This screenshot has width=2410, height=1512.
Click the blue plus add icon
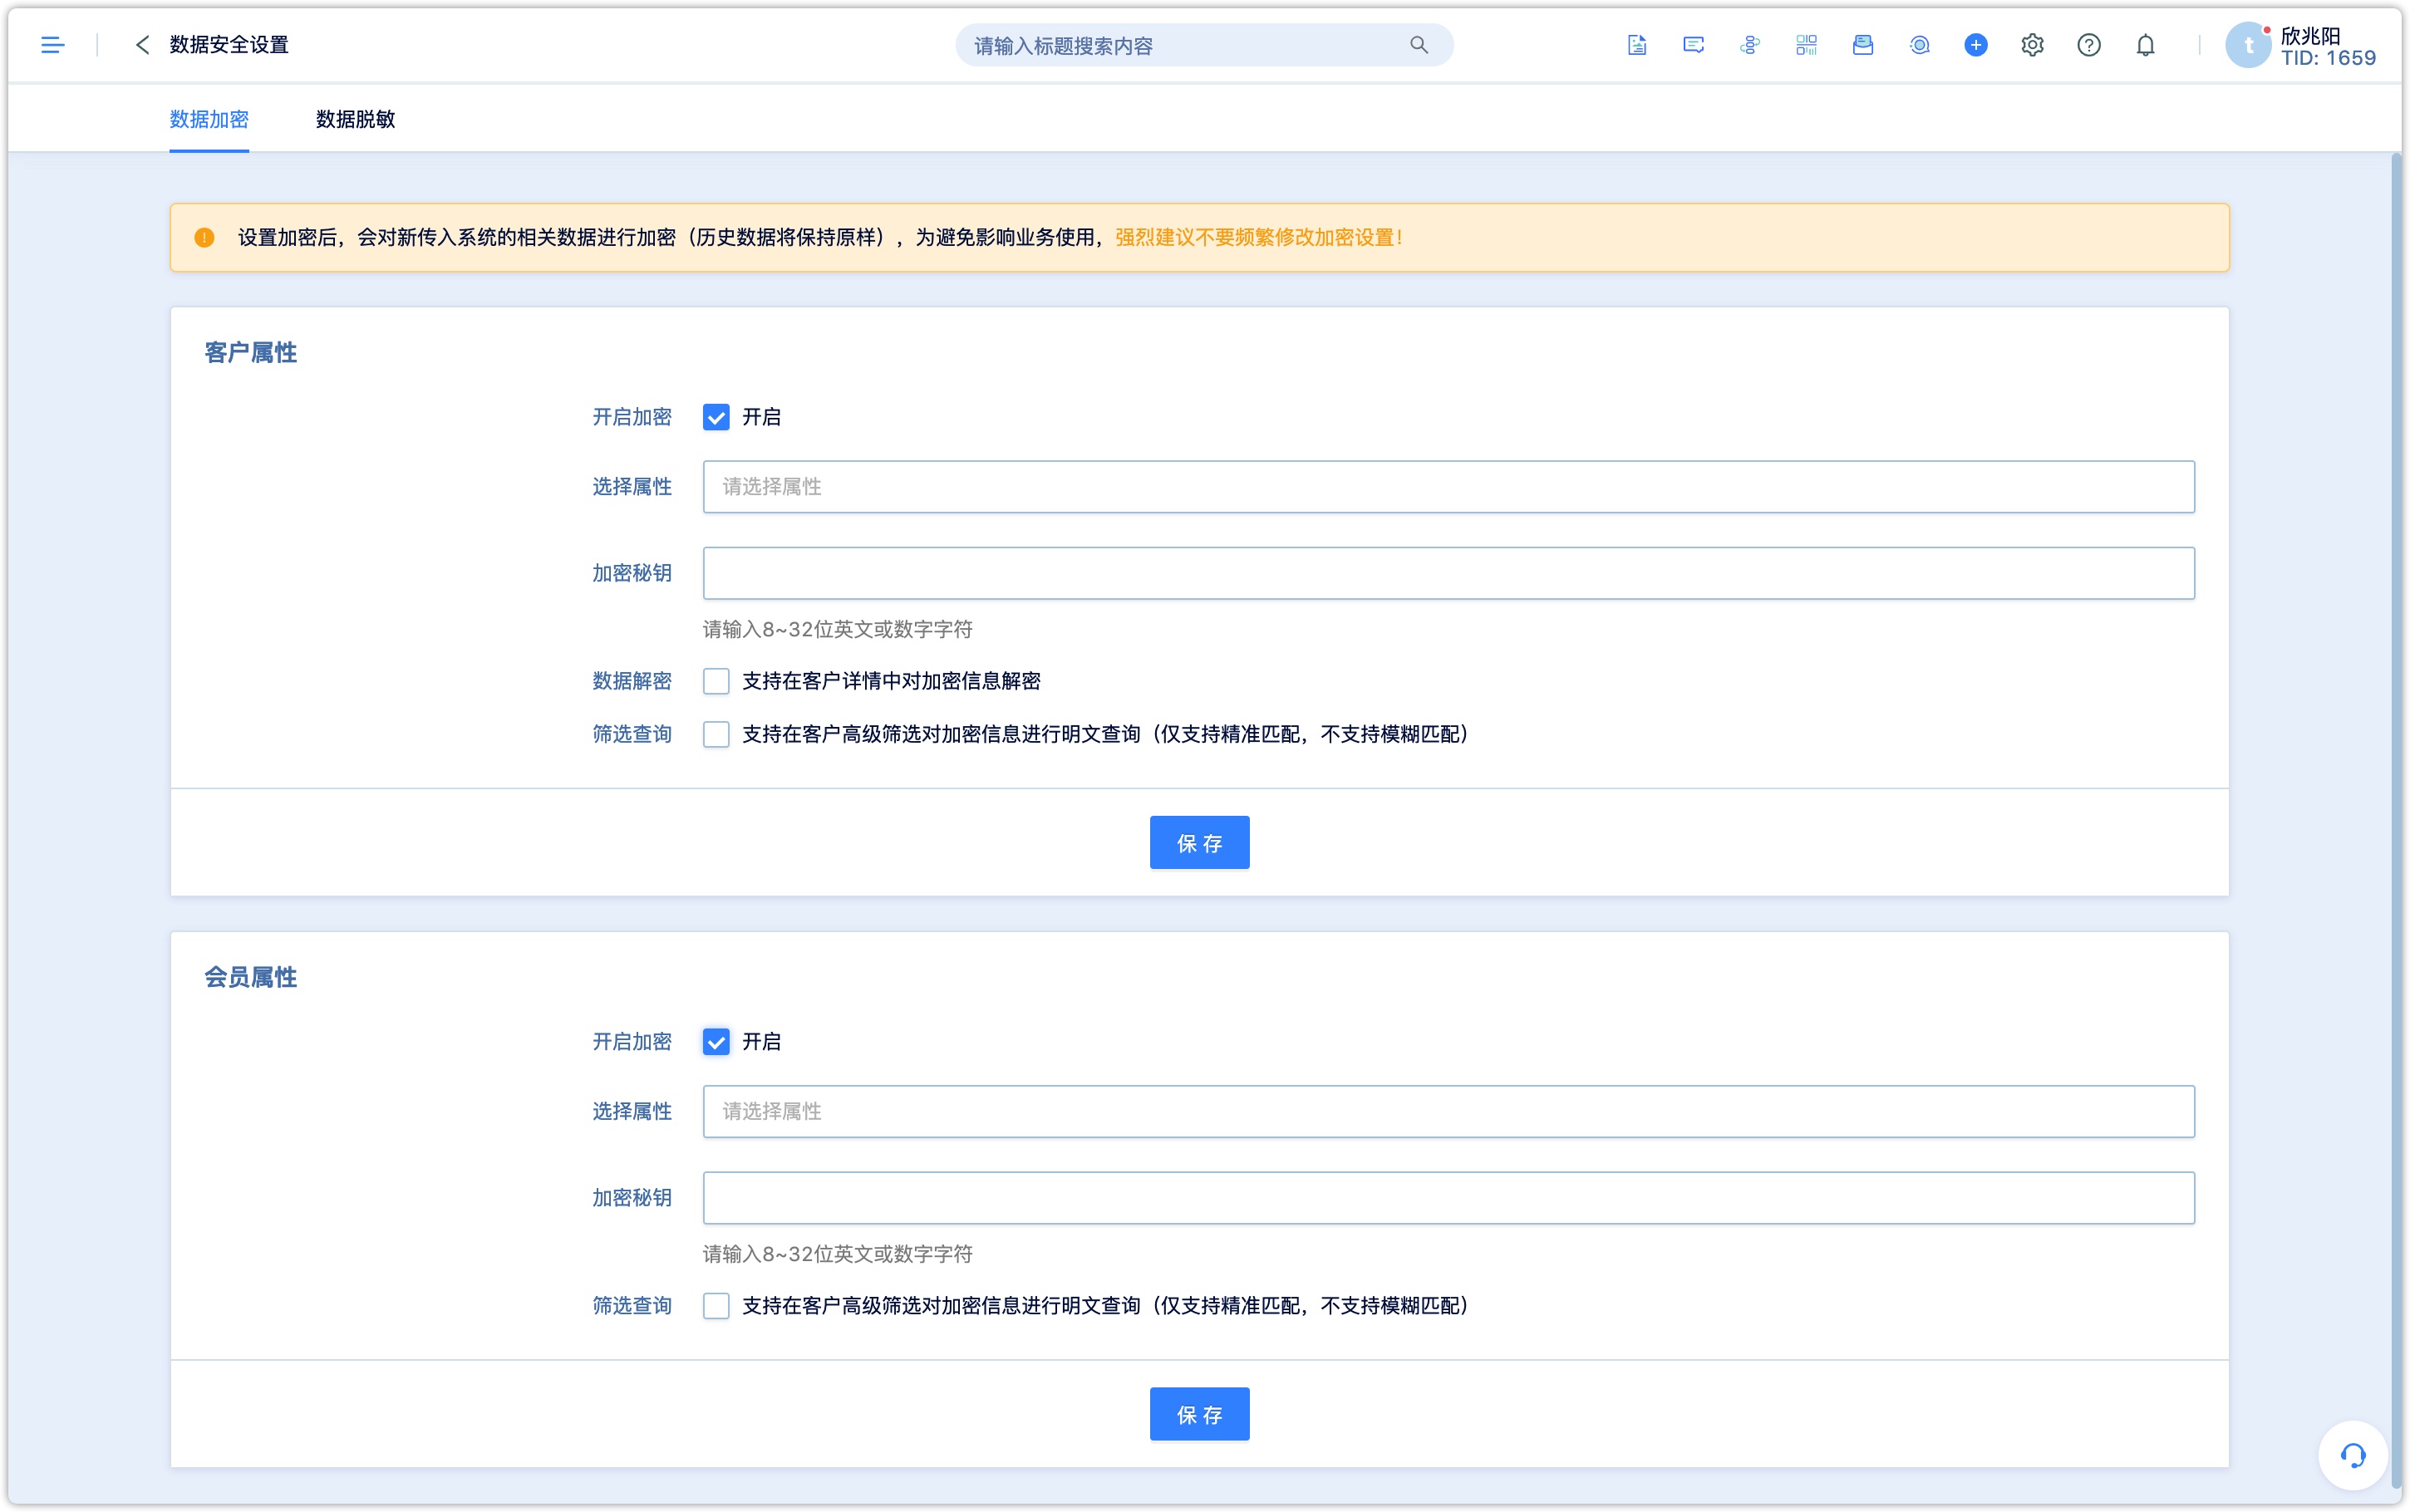click(x=1975, y=45)
